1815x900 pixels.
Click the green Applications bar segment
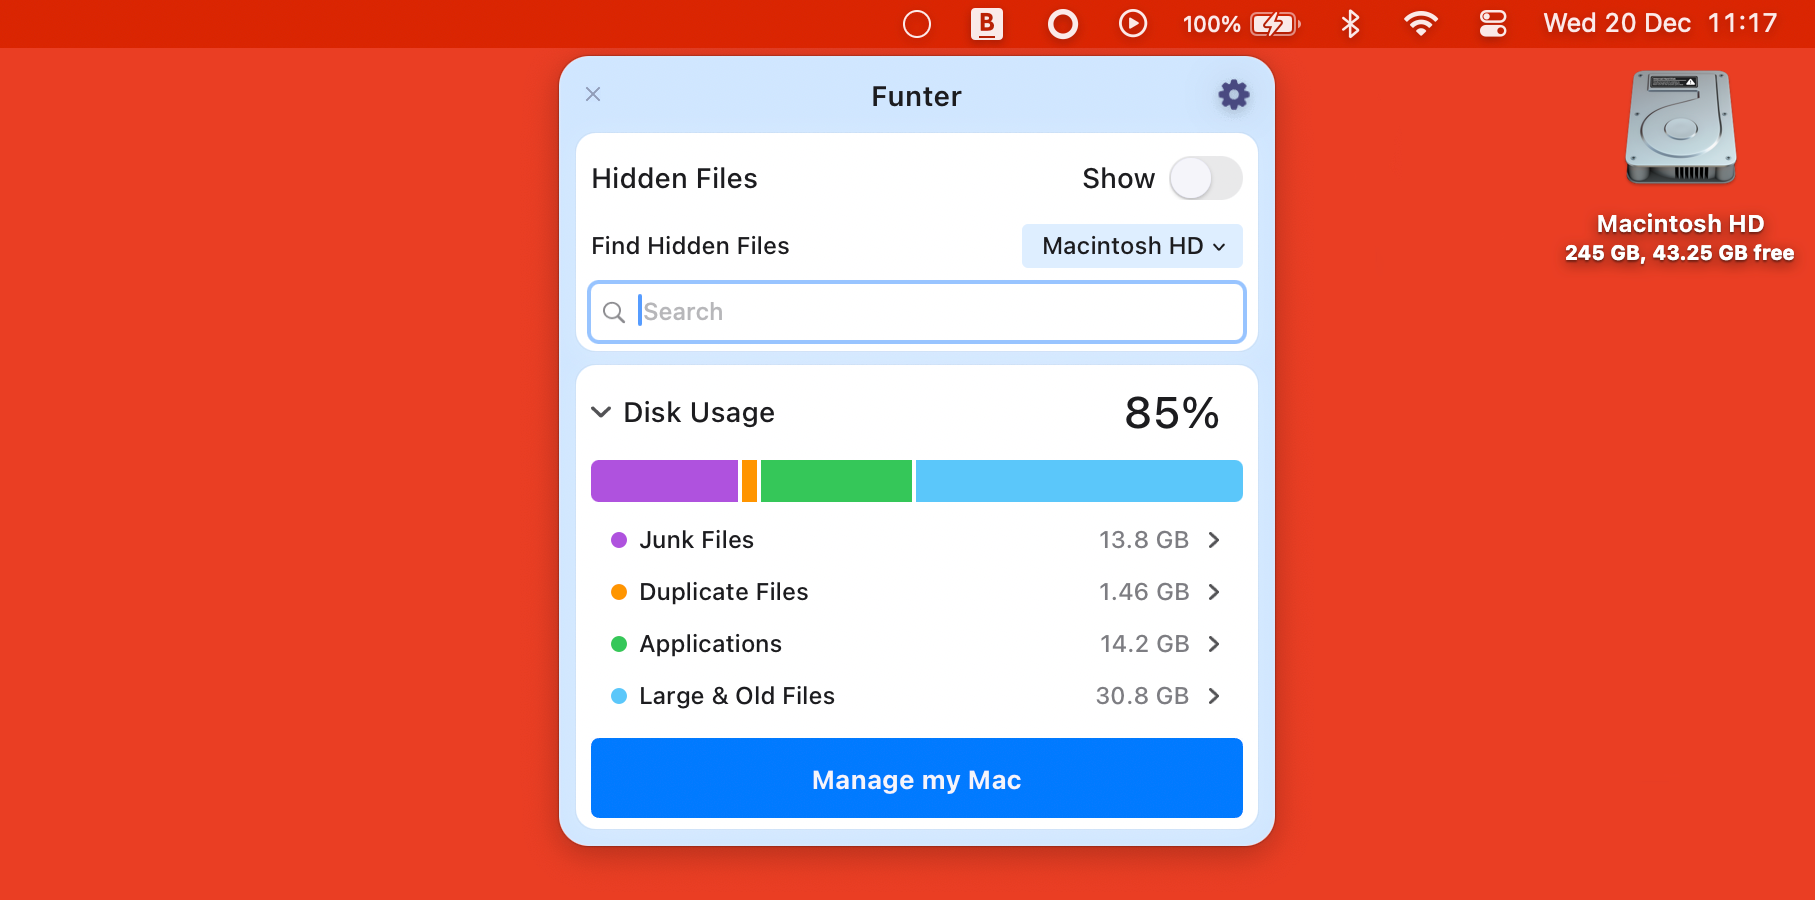point(836,481)
